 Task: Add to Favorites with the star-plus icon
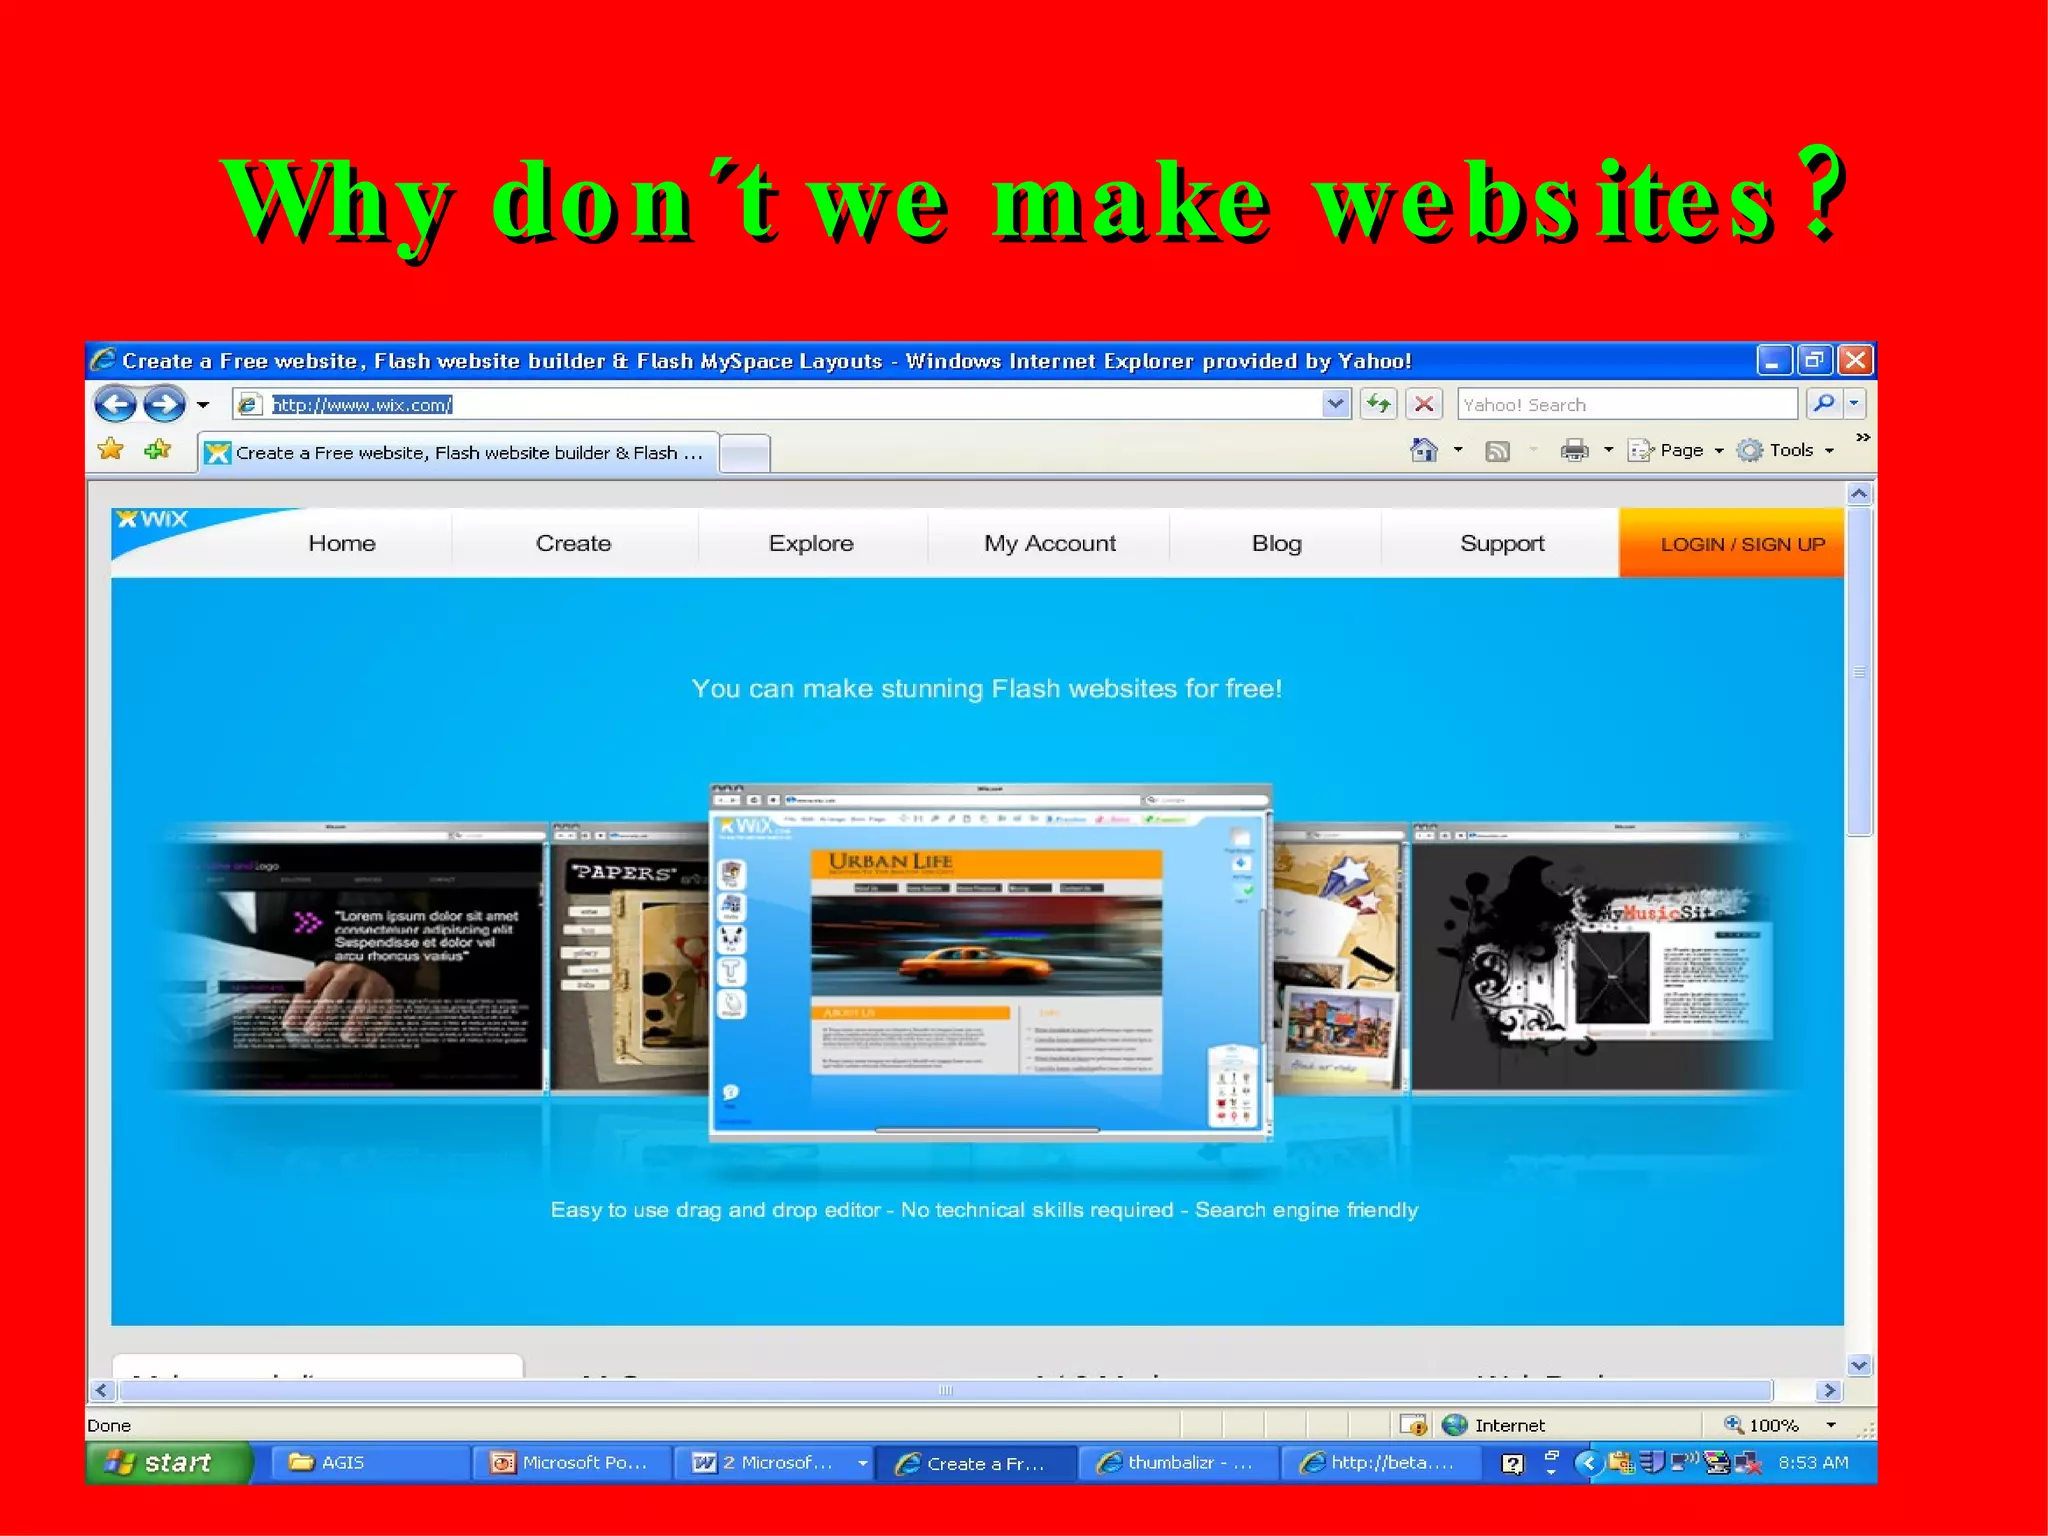click(x=158, y=450)
